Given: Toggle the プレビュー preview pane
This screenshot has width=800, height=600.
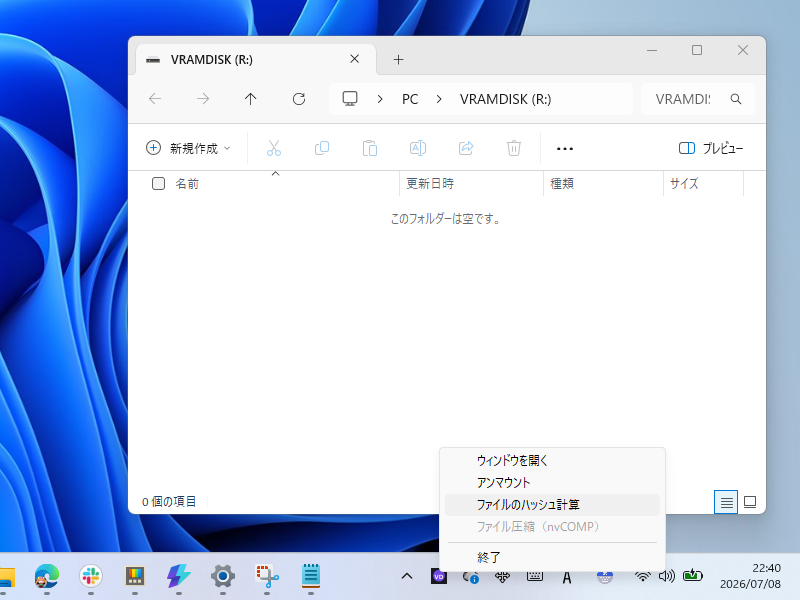Looking at the screenshot, I should point(711,148).
